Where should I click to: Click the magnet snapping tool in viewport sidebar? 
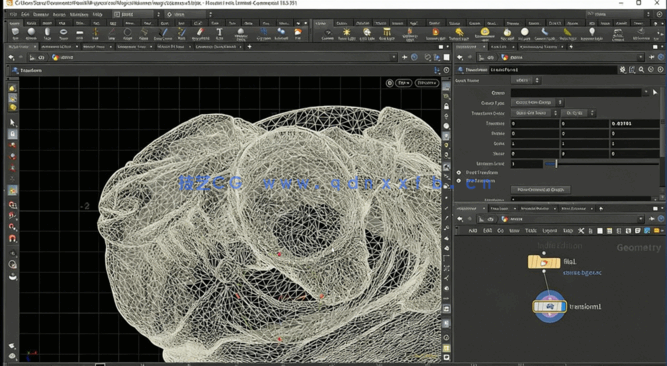coord(13,238)
